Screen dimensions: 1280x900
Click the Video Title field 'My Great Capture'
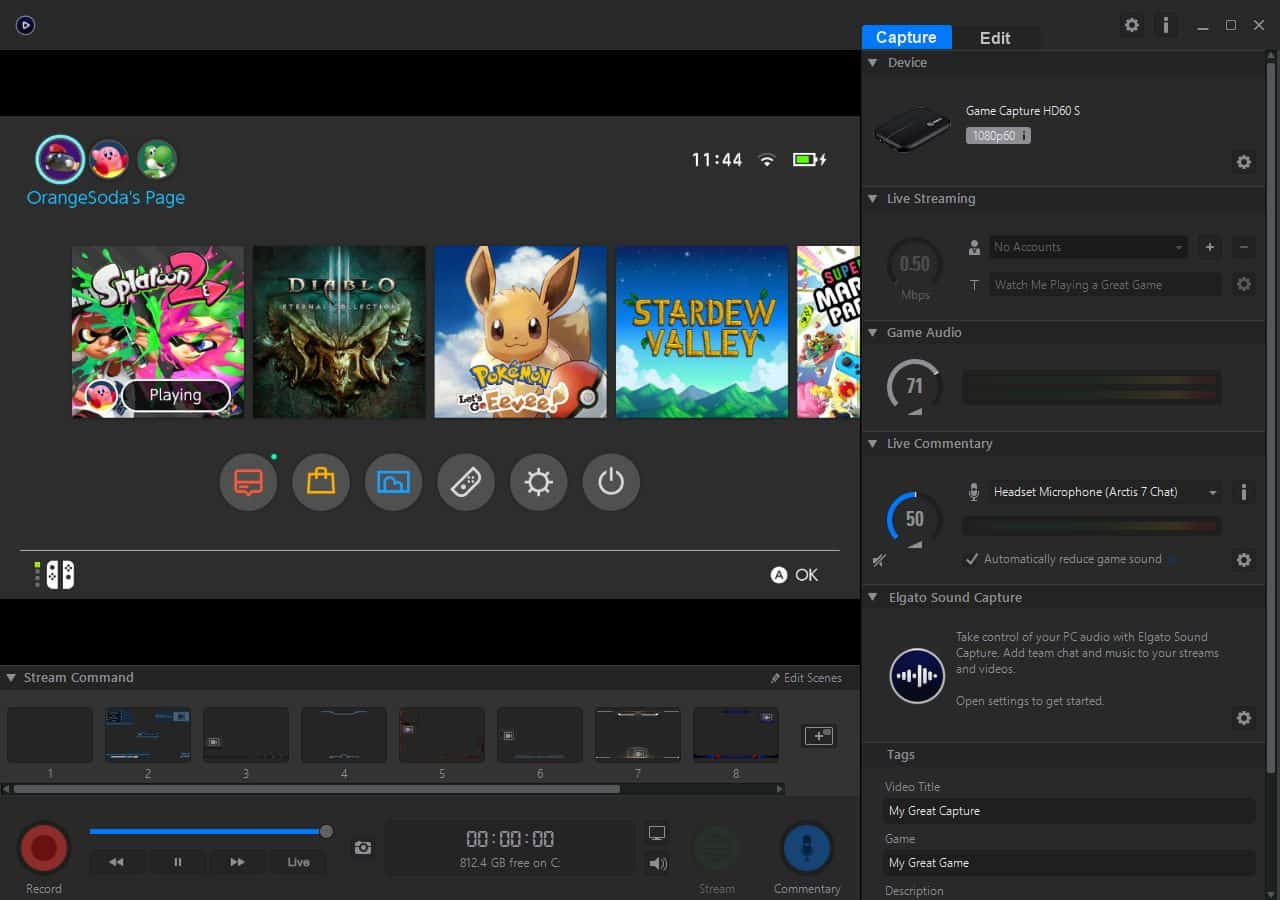pyautogui.click(x=1069, y=811)
